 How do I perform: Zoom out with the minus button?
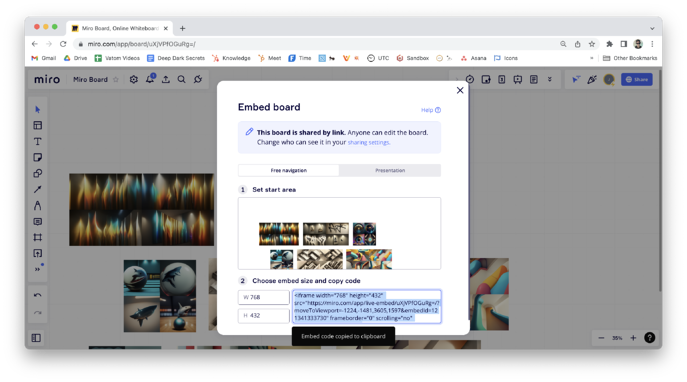pos(601,338)
